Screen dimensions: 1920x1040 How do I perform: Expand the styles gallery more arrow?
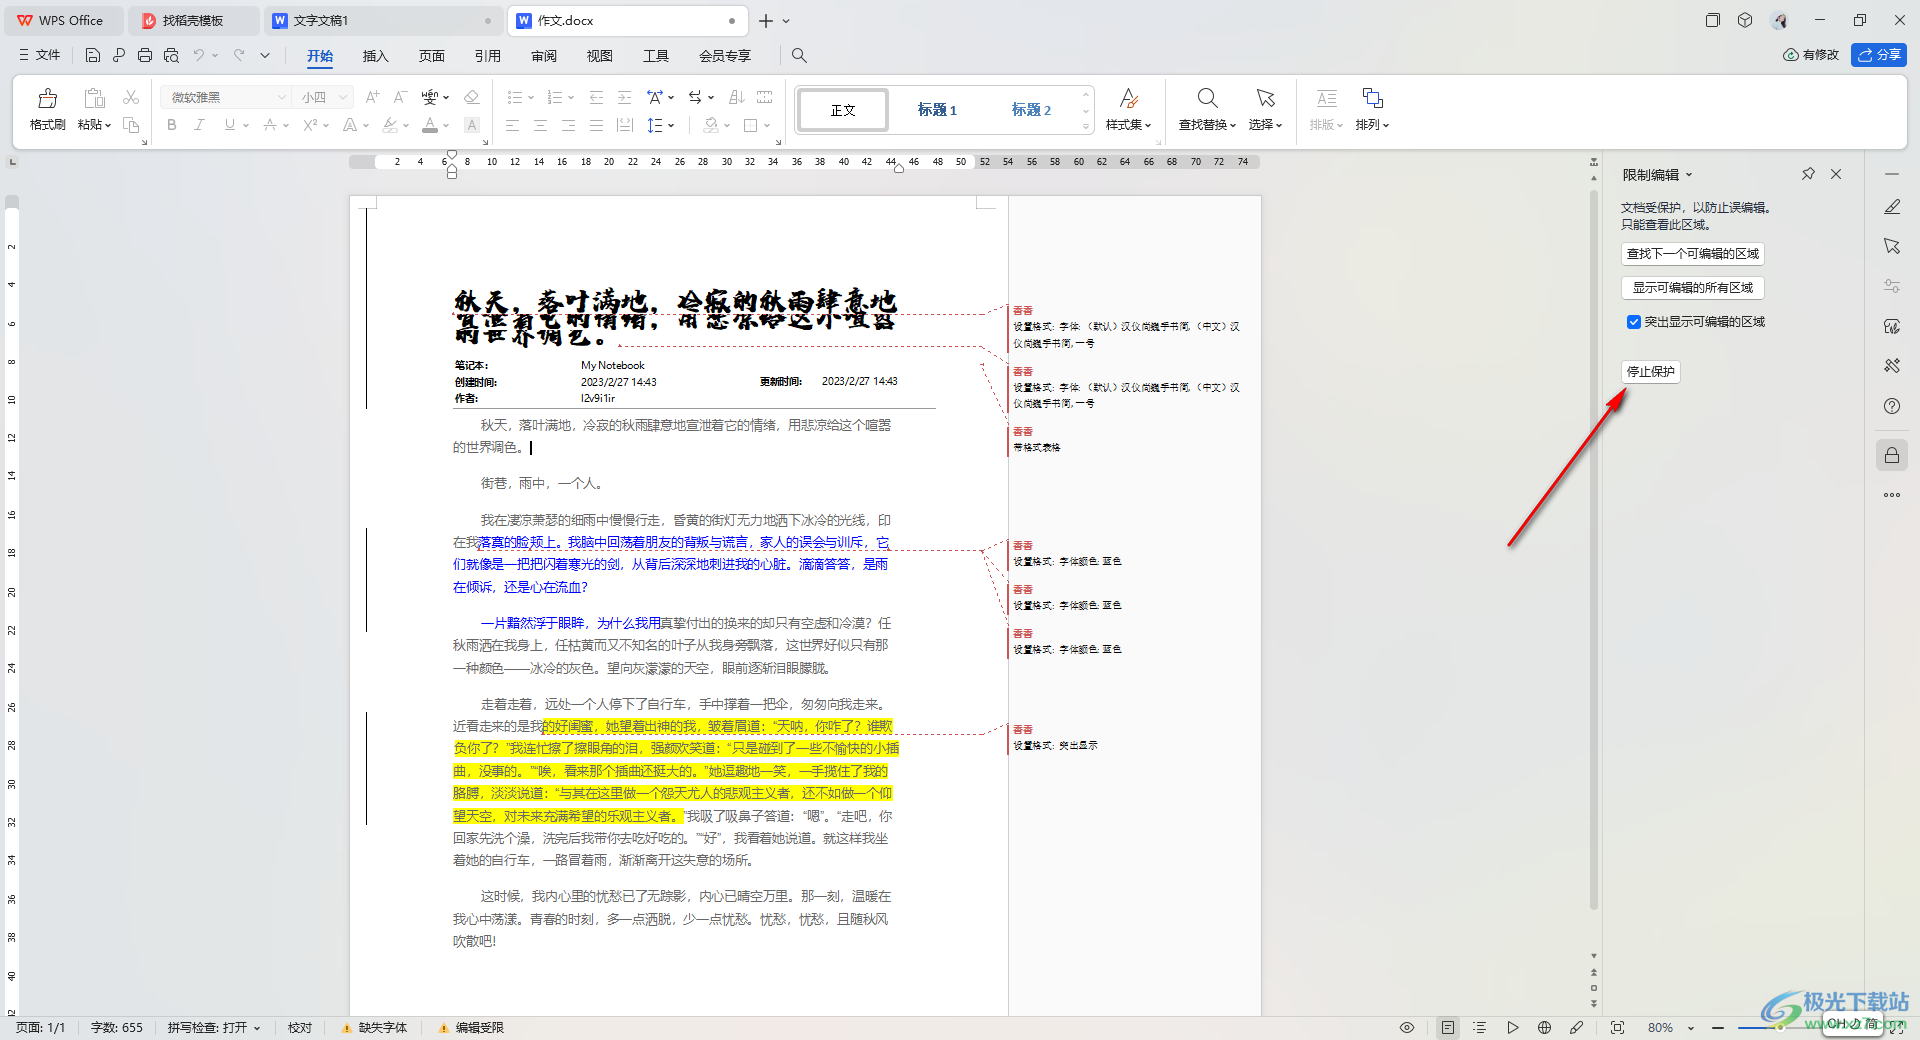(x=1086, y=126)
